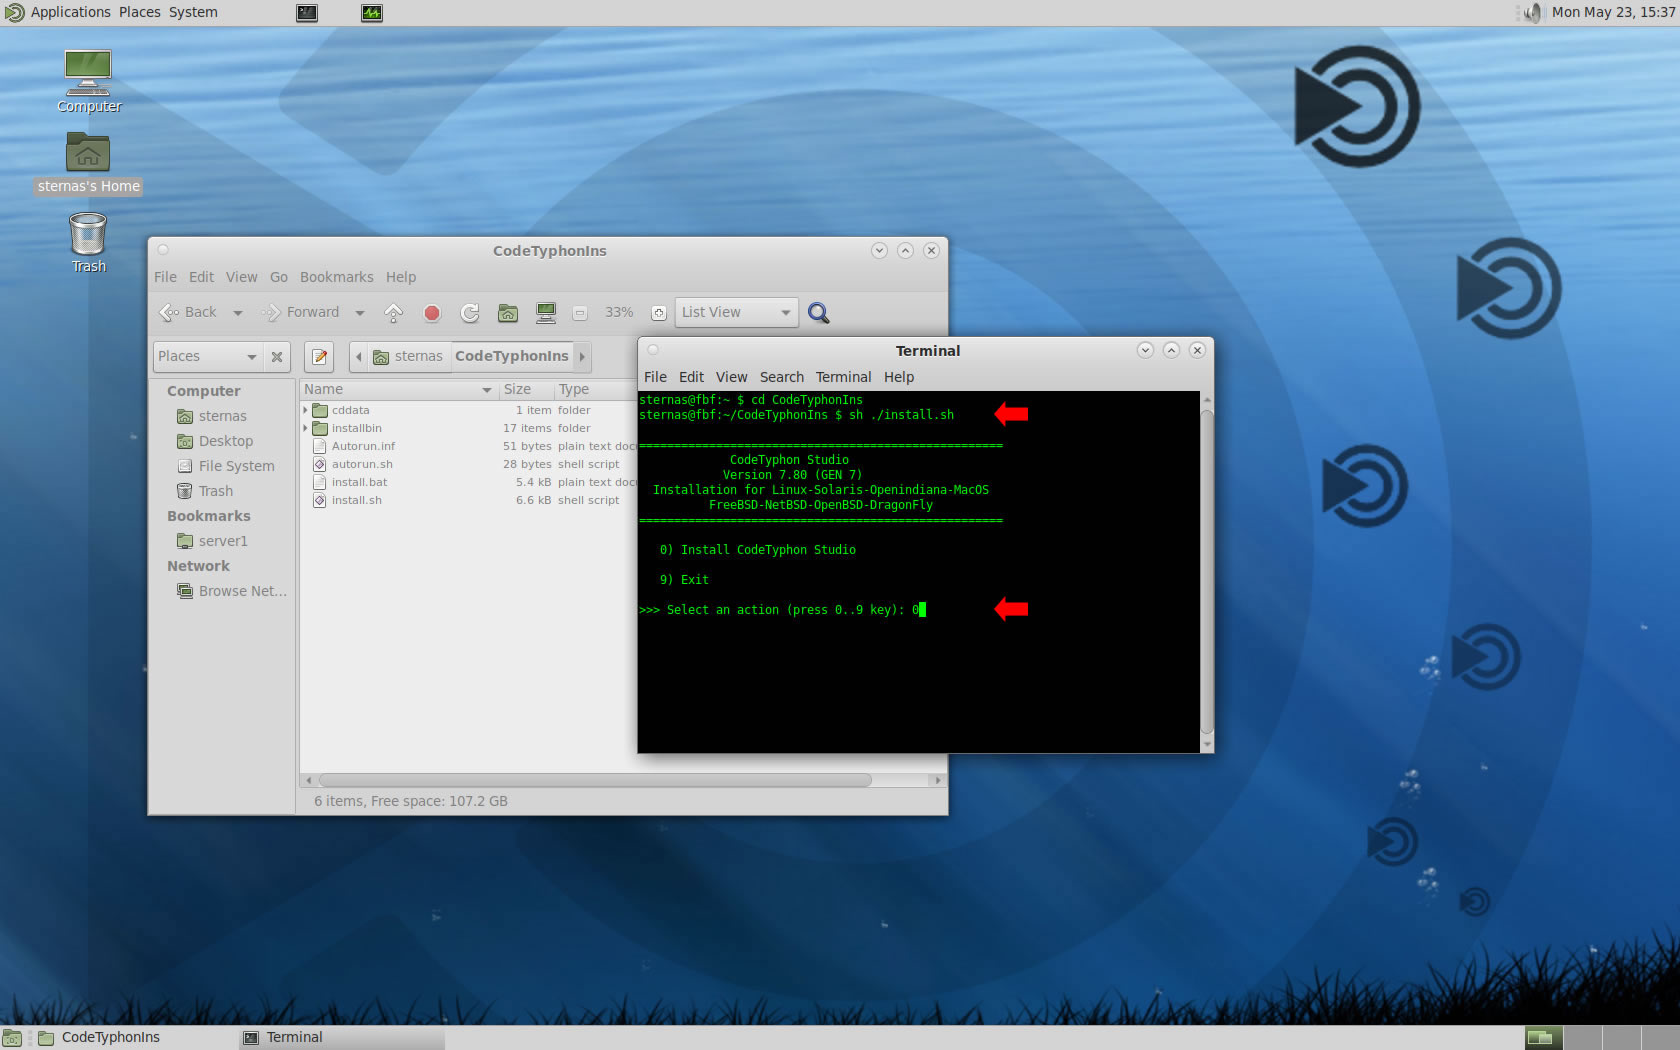
Task: Open Browse Network in sidebar
Action: (242, 591)
